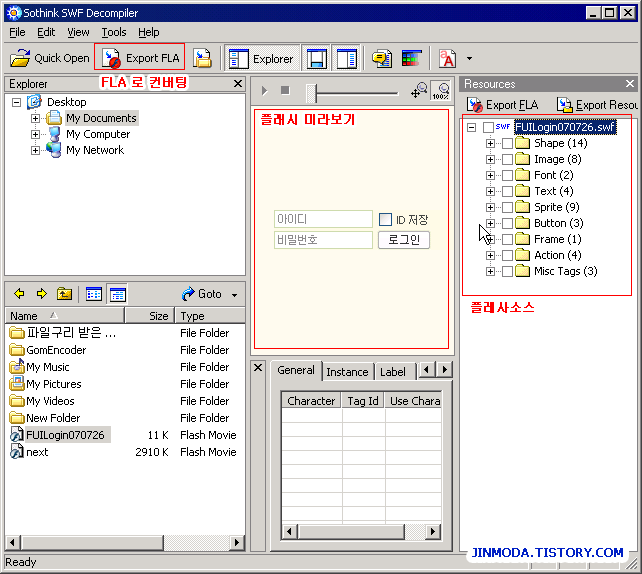This screenshot has height=574, width=642.
Task: Check the Sprite (9) checkbox
Action: click(507, 207)
